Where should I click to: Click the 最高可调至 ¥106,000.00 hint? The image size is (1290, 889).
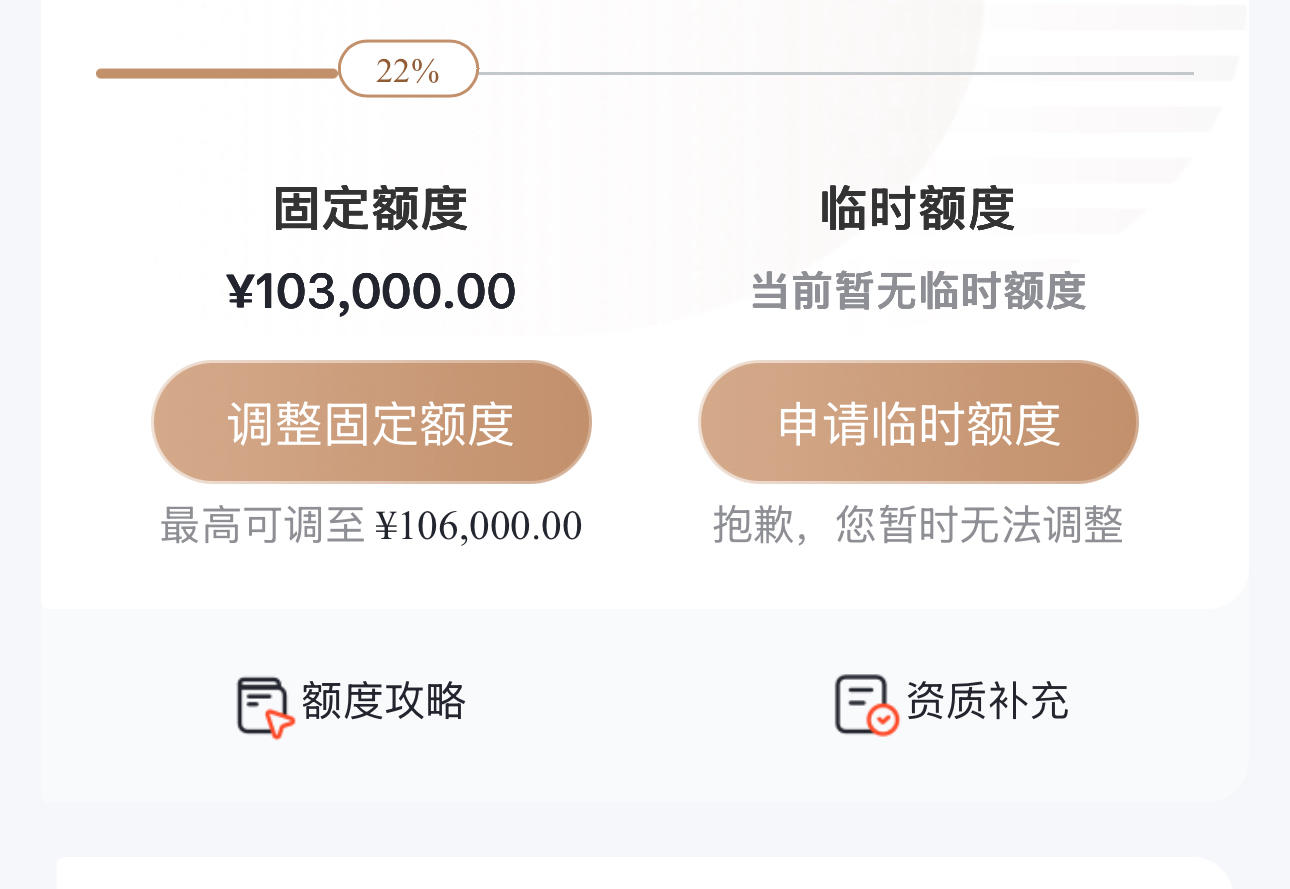371,525
